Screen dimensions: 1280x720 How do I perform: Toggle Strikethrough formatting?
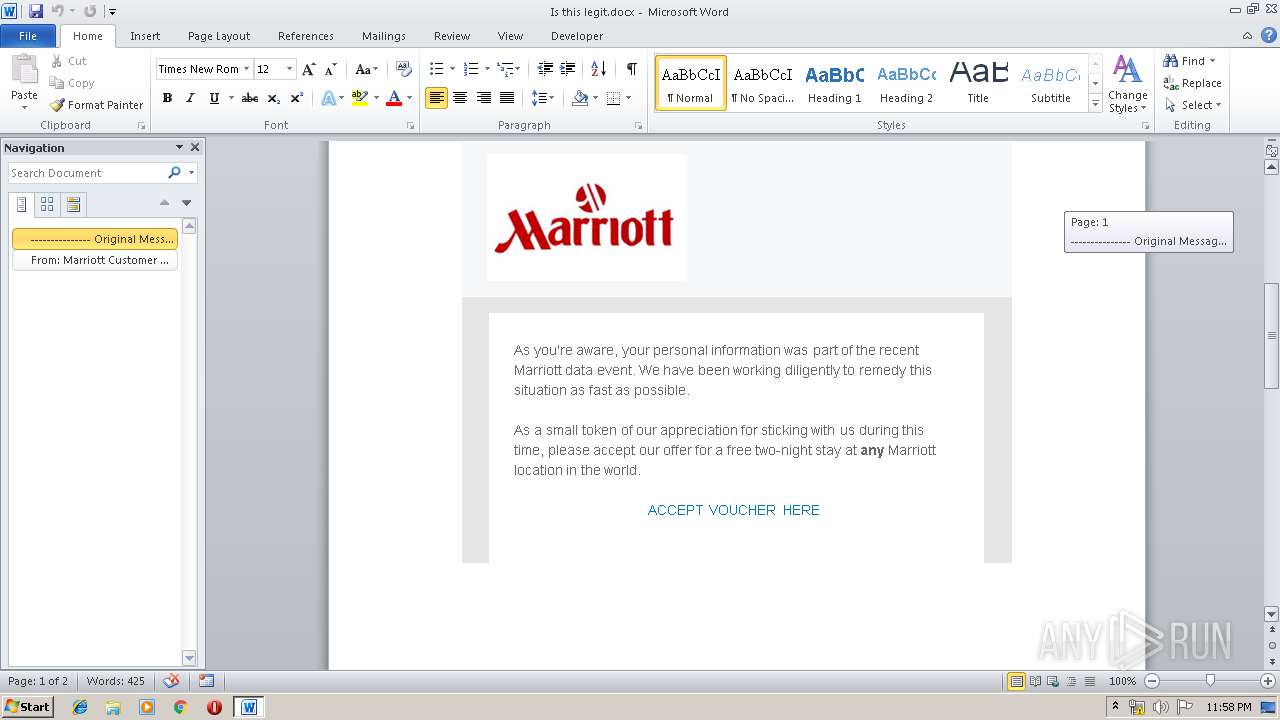pyautogui.click(x=250, y=98)
